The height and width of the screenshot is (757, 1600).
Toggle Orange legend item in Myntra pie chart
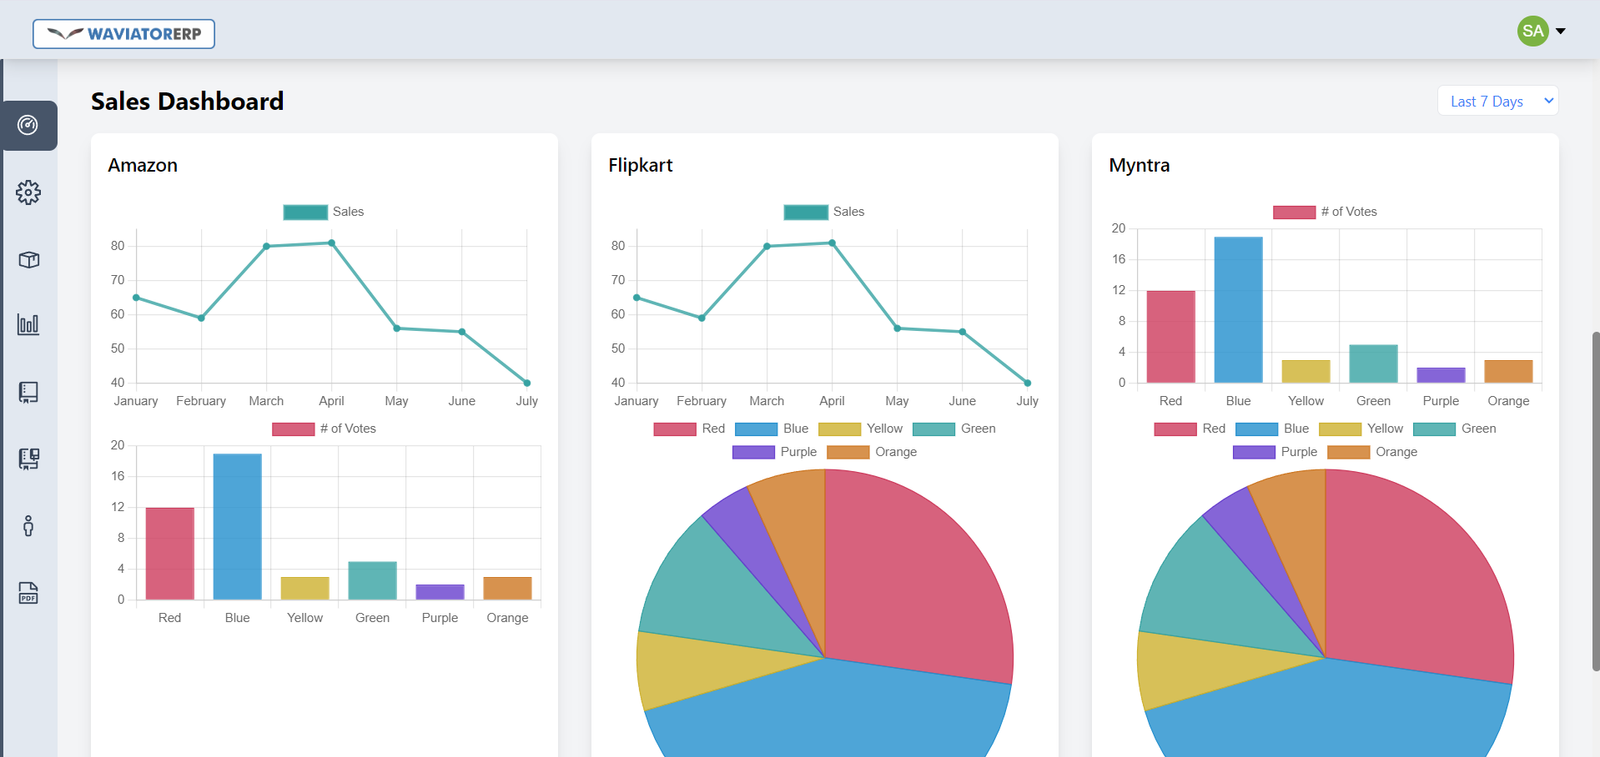(1372, 452)
